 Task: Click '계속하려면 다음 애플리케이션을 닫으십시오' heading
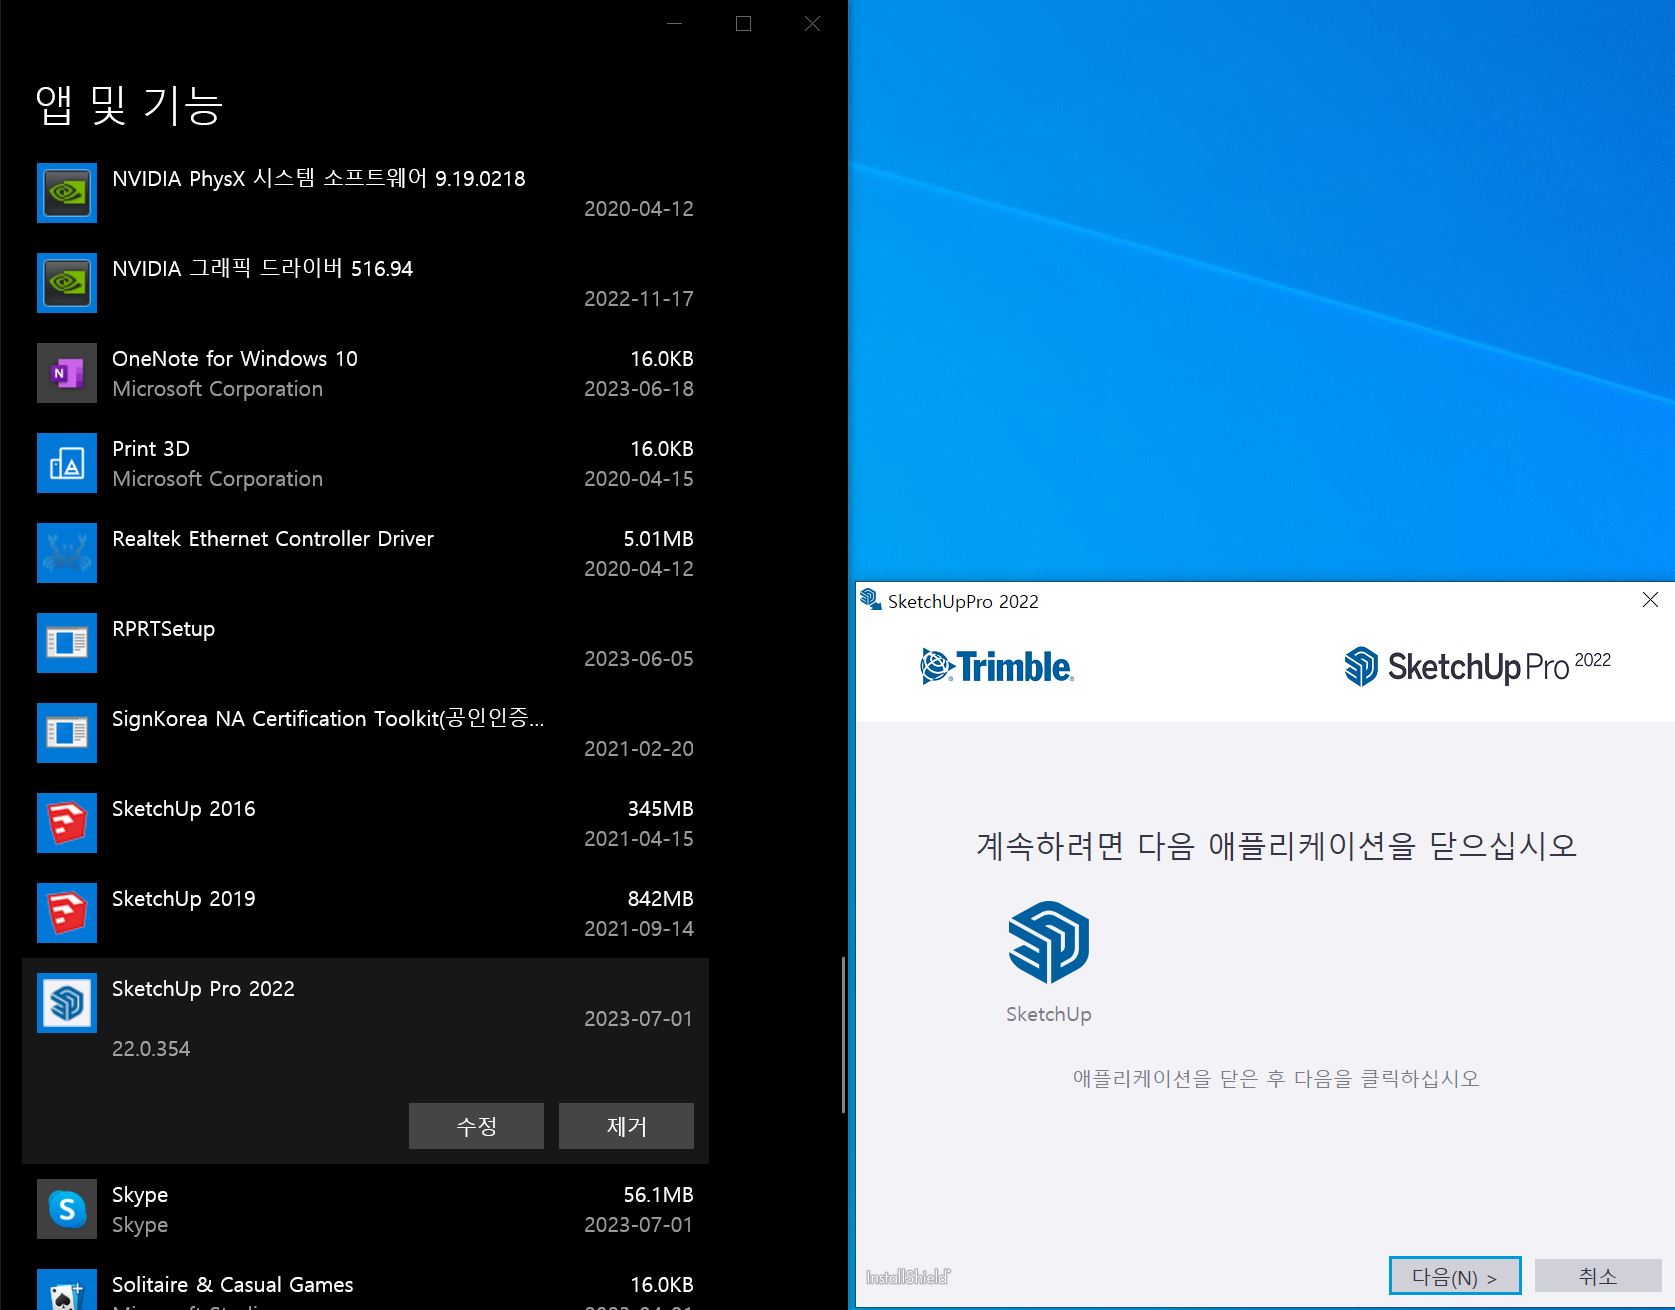pyautogui.click(x=1276, y=846)
